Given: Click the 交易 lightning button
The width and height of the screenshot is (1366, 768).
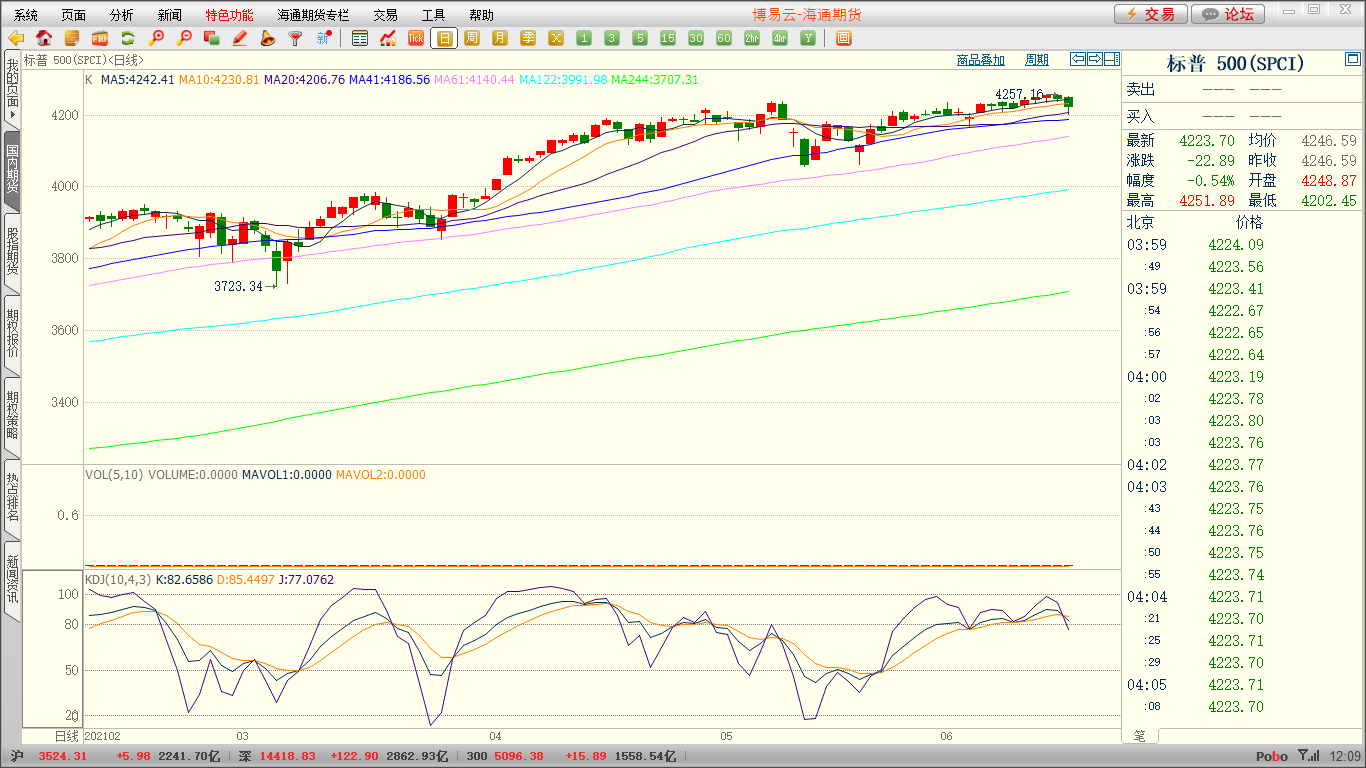Looking at the screenshot, I should tap(1151, 14).
